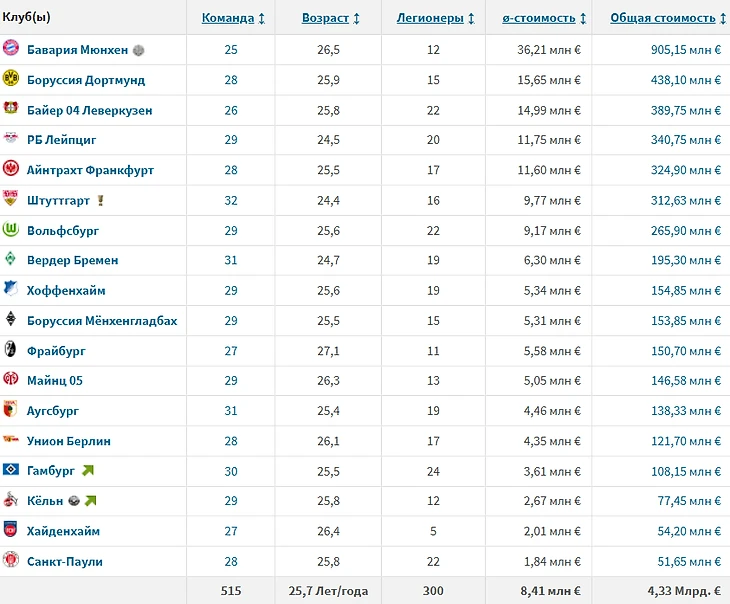
Task: Click St. Pauli's total value 51,65 млн €
Action: click(689, 561)
